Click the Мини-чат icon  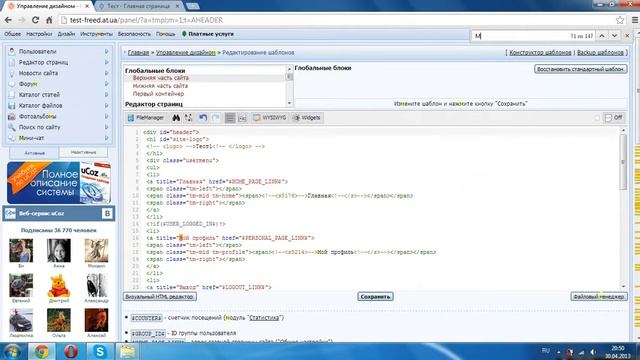[11, 138]
